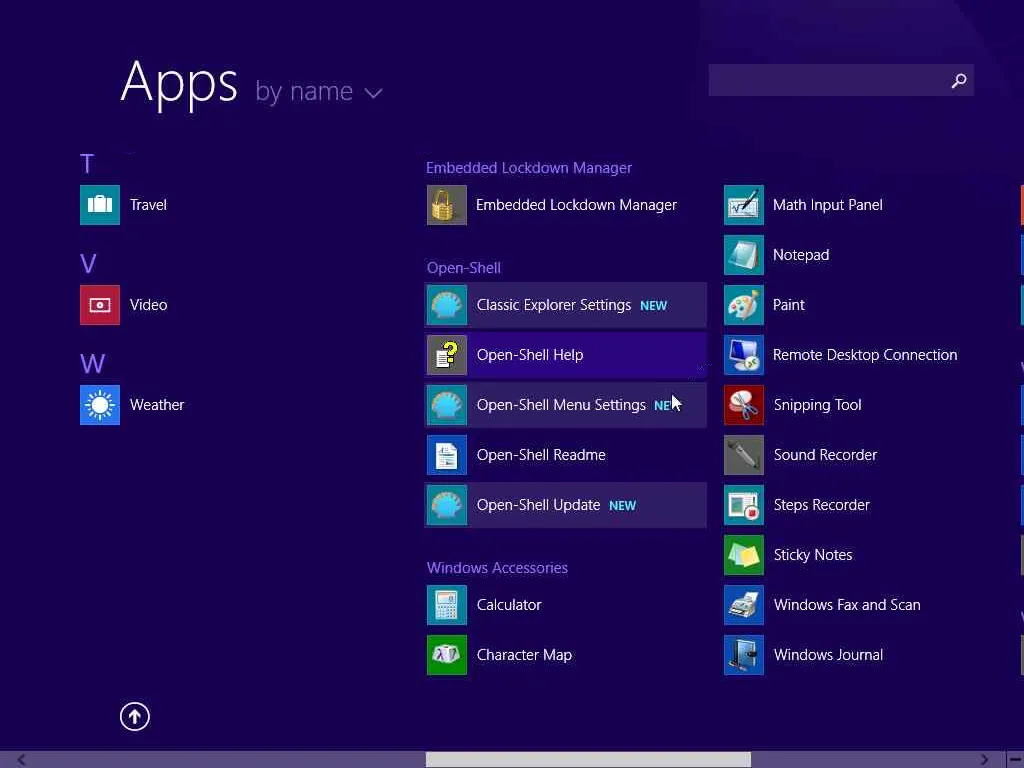The width and height of the screenshot is (1024, 768).
Task: Click the 'Character Map' label
Action: click(x=524, y=655)
